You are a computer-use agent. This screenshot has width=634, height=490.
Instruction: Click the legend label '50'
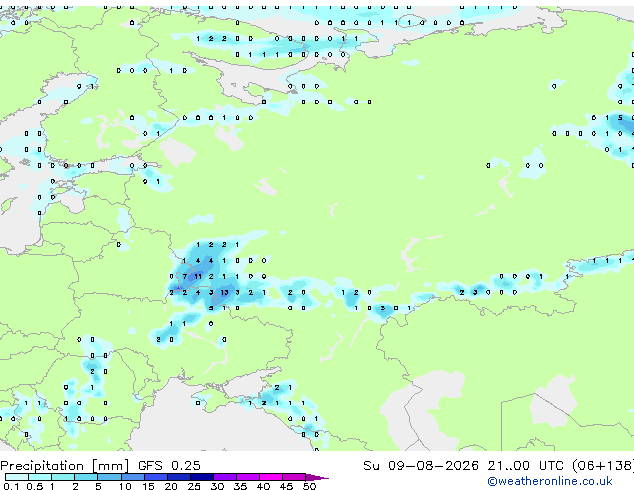coord(309,486)
